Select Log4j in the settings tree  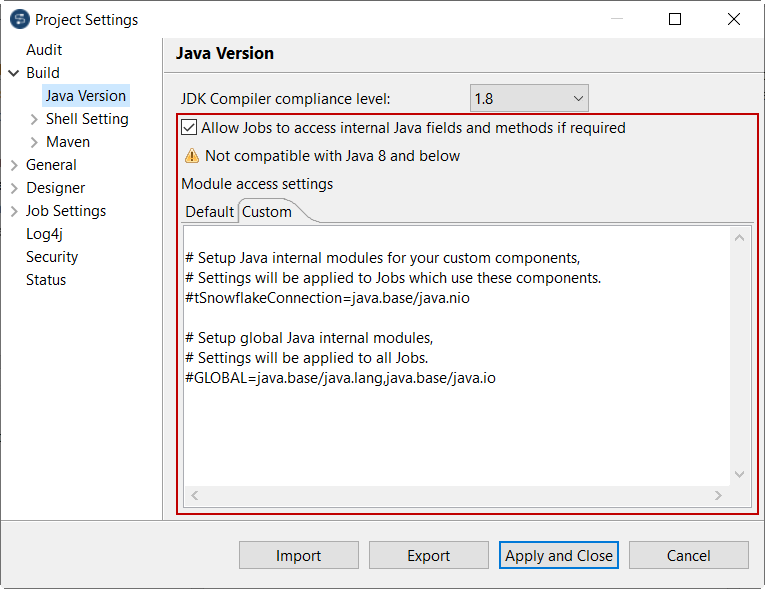pos(44,234)
